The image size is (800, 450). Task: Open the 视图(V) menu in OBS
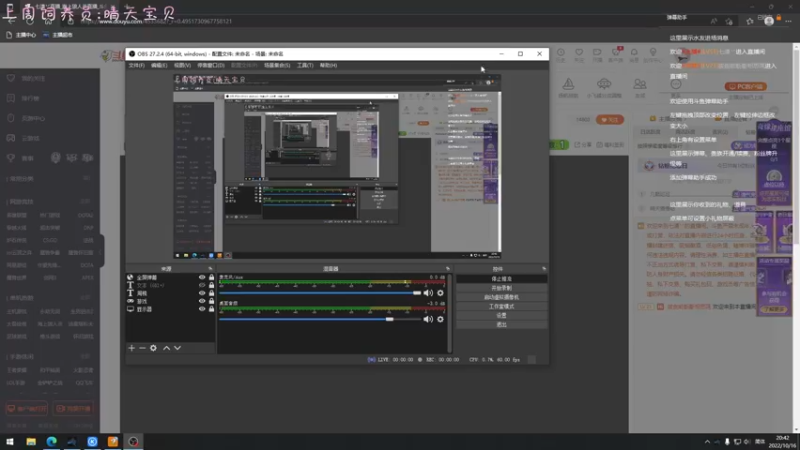point(182,65)
